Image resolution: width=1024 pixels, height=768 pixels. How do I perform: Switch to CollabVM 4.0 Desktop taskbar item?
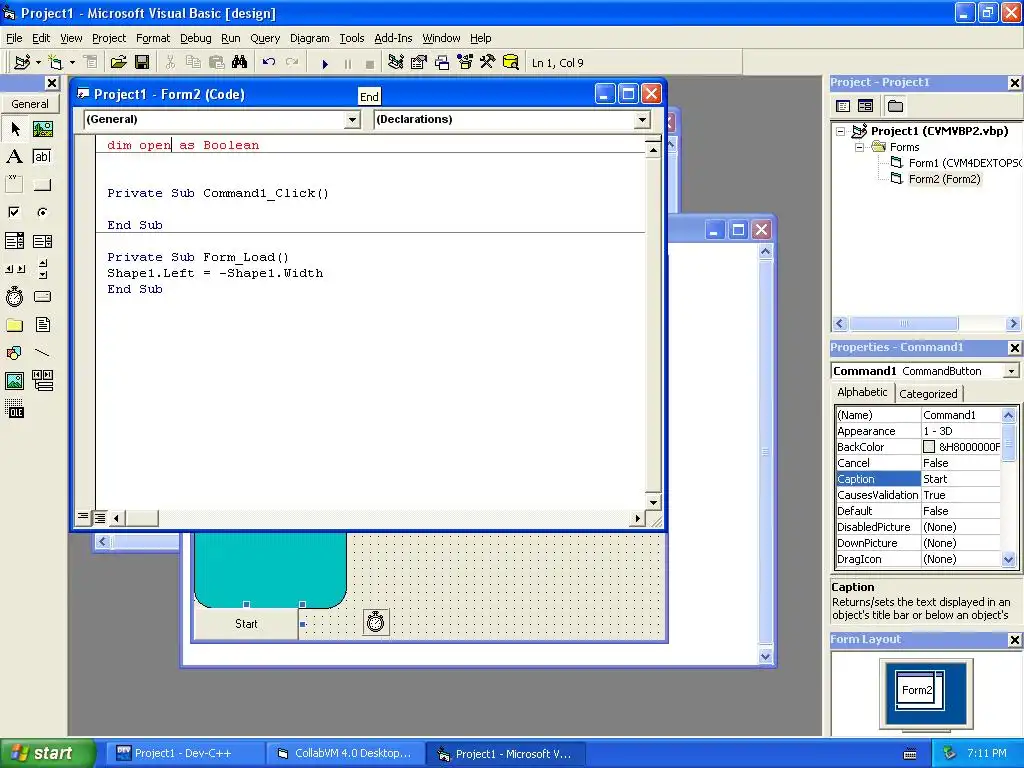(345, 753)
